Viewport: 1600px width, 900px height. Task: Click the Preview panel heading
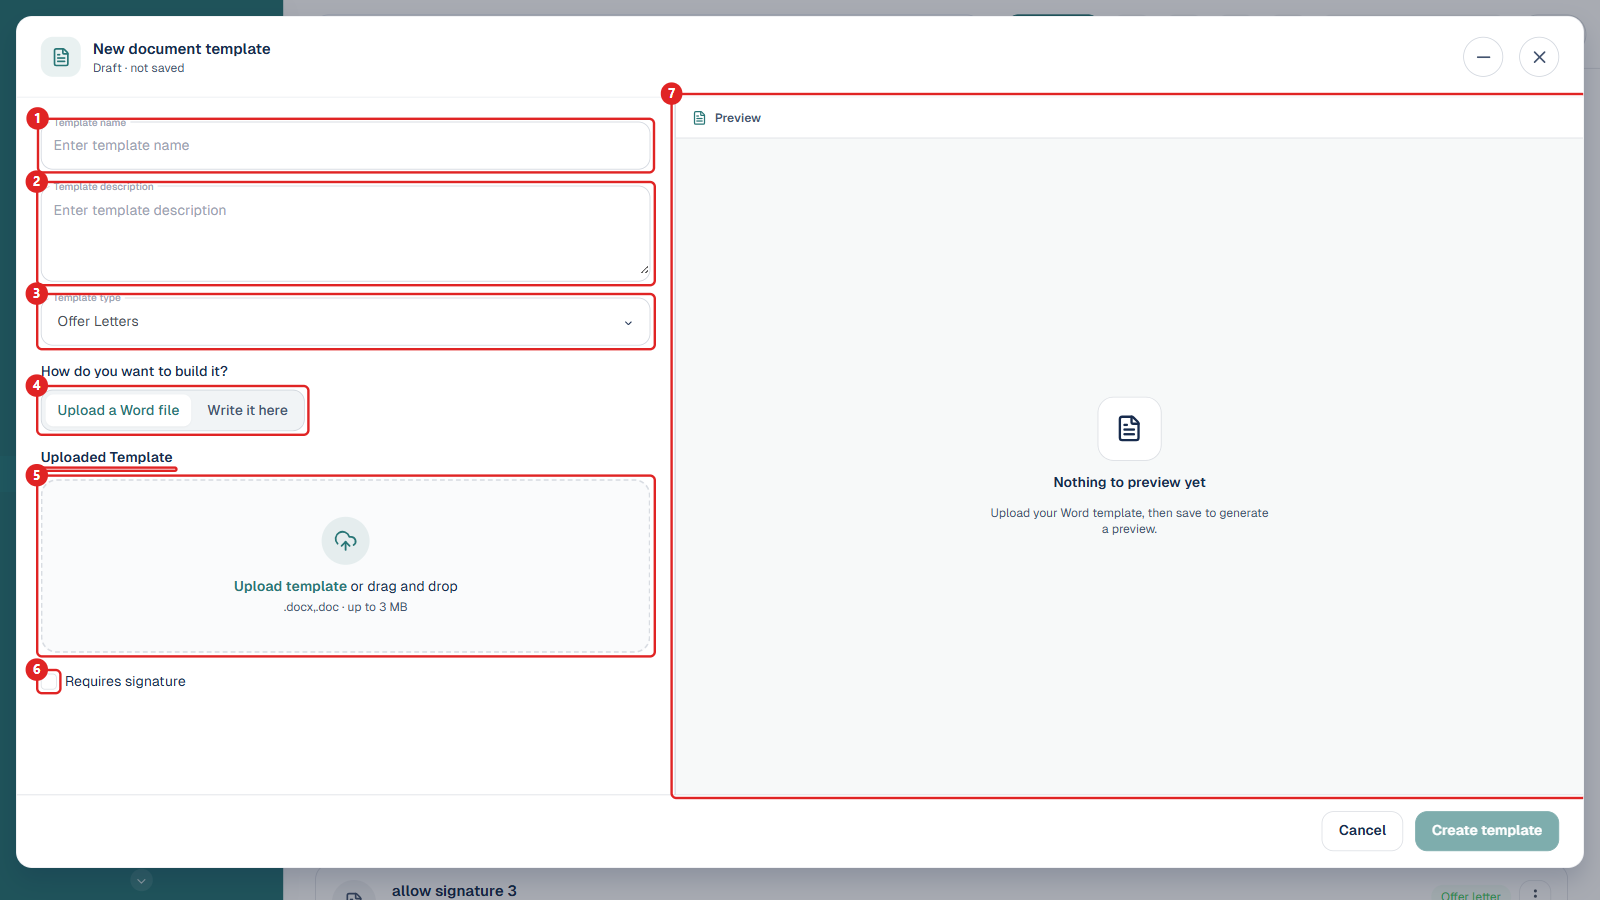pos(738,118)
